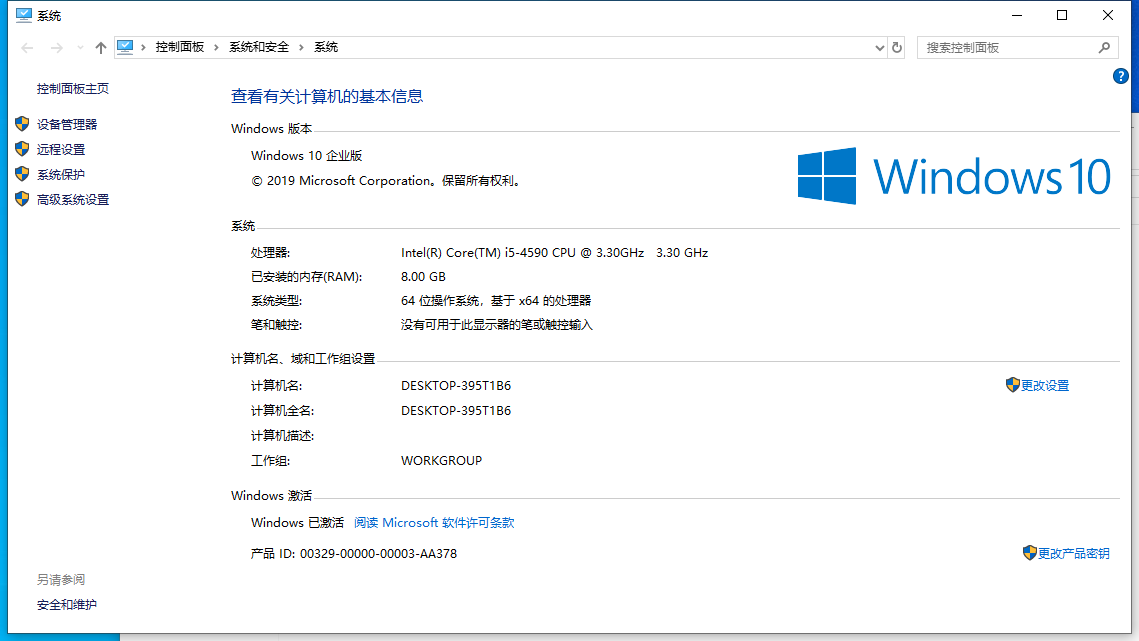Click shield icon beside 更改设置
The height and width of the screenshot is (641, 1139).
point(1013,385)
